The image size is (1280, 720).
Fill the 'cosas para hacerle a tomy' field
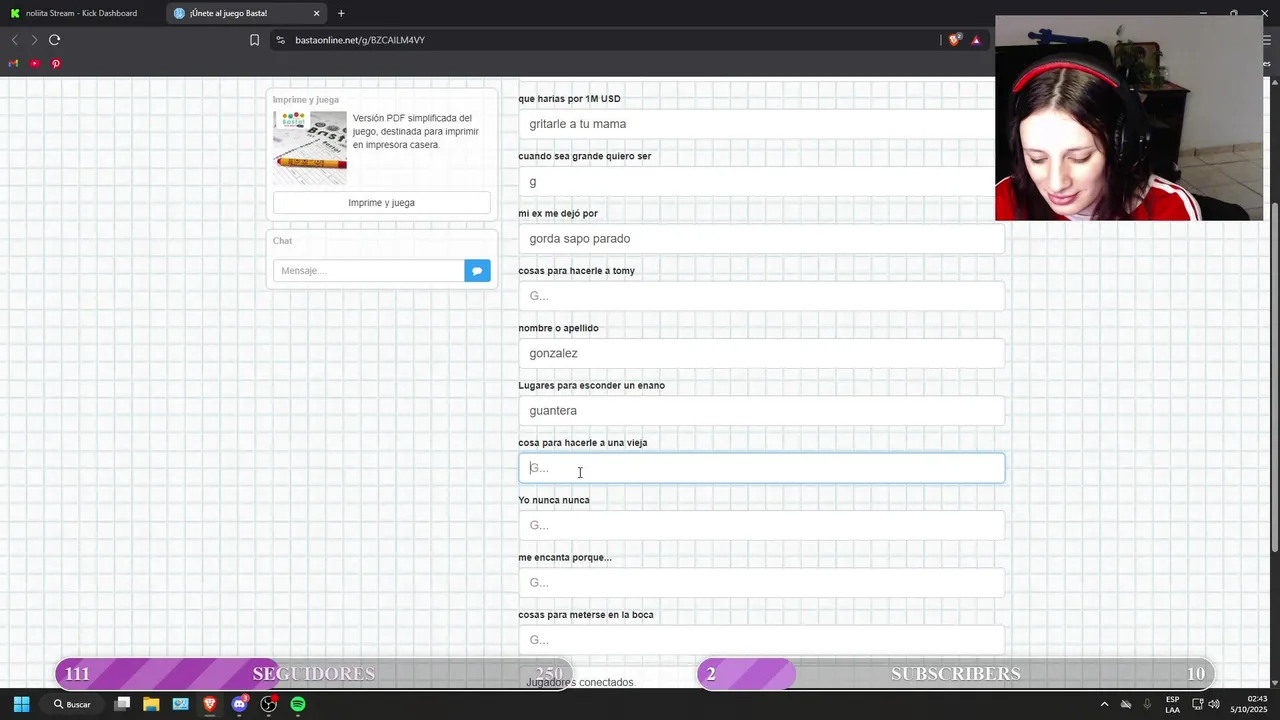tap(761, 296)
